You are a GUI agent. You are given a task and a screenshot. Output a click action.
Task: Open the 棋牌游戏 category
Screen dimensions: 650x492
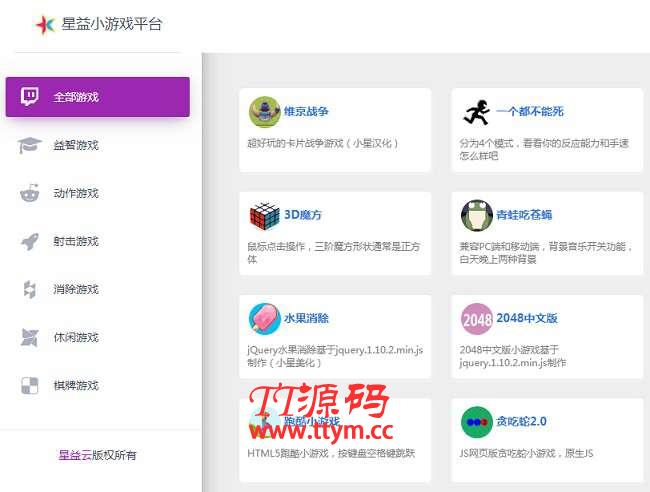point(76,385)
